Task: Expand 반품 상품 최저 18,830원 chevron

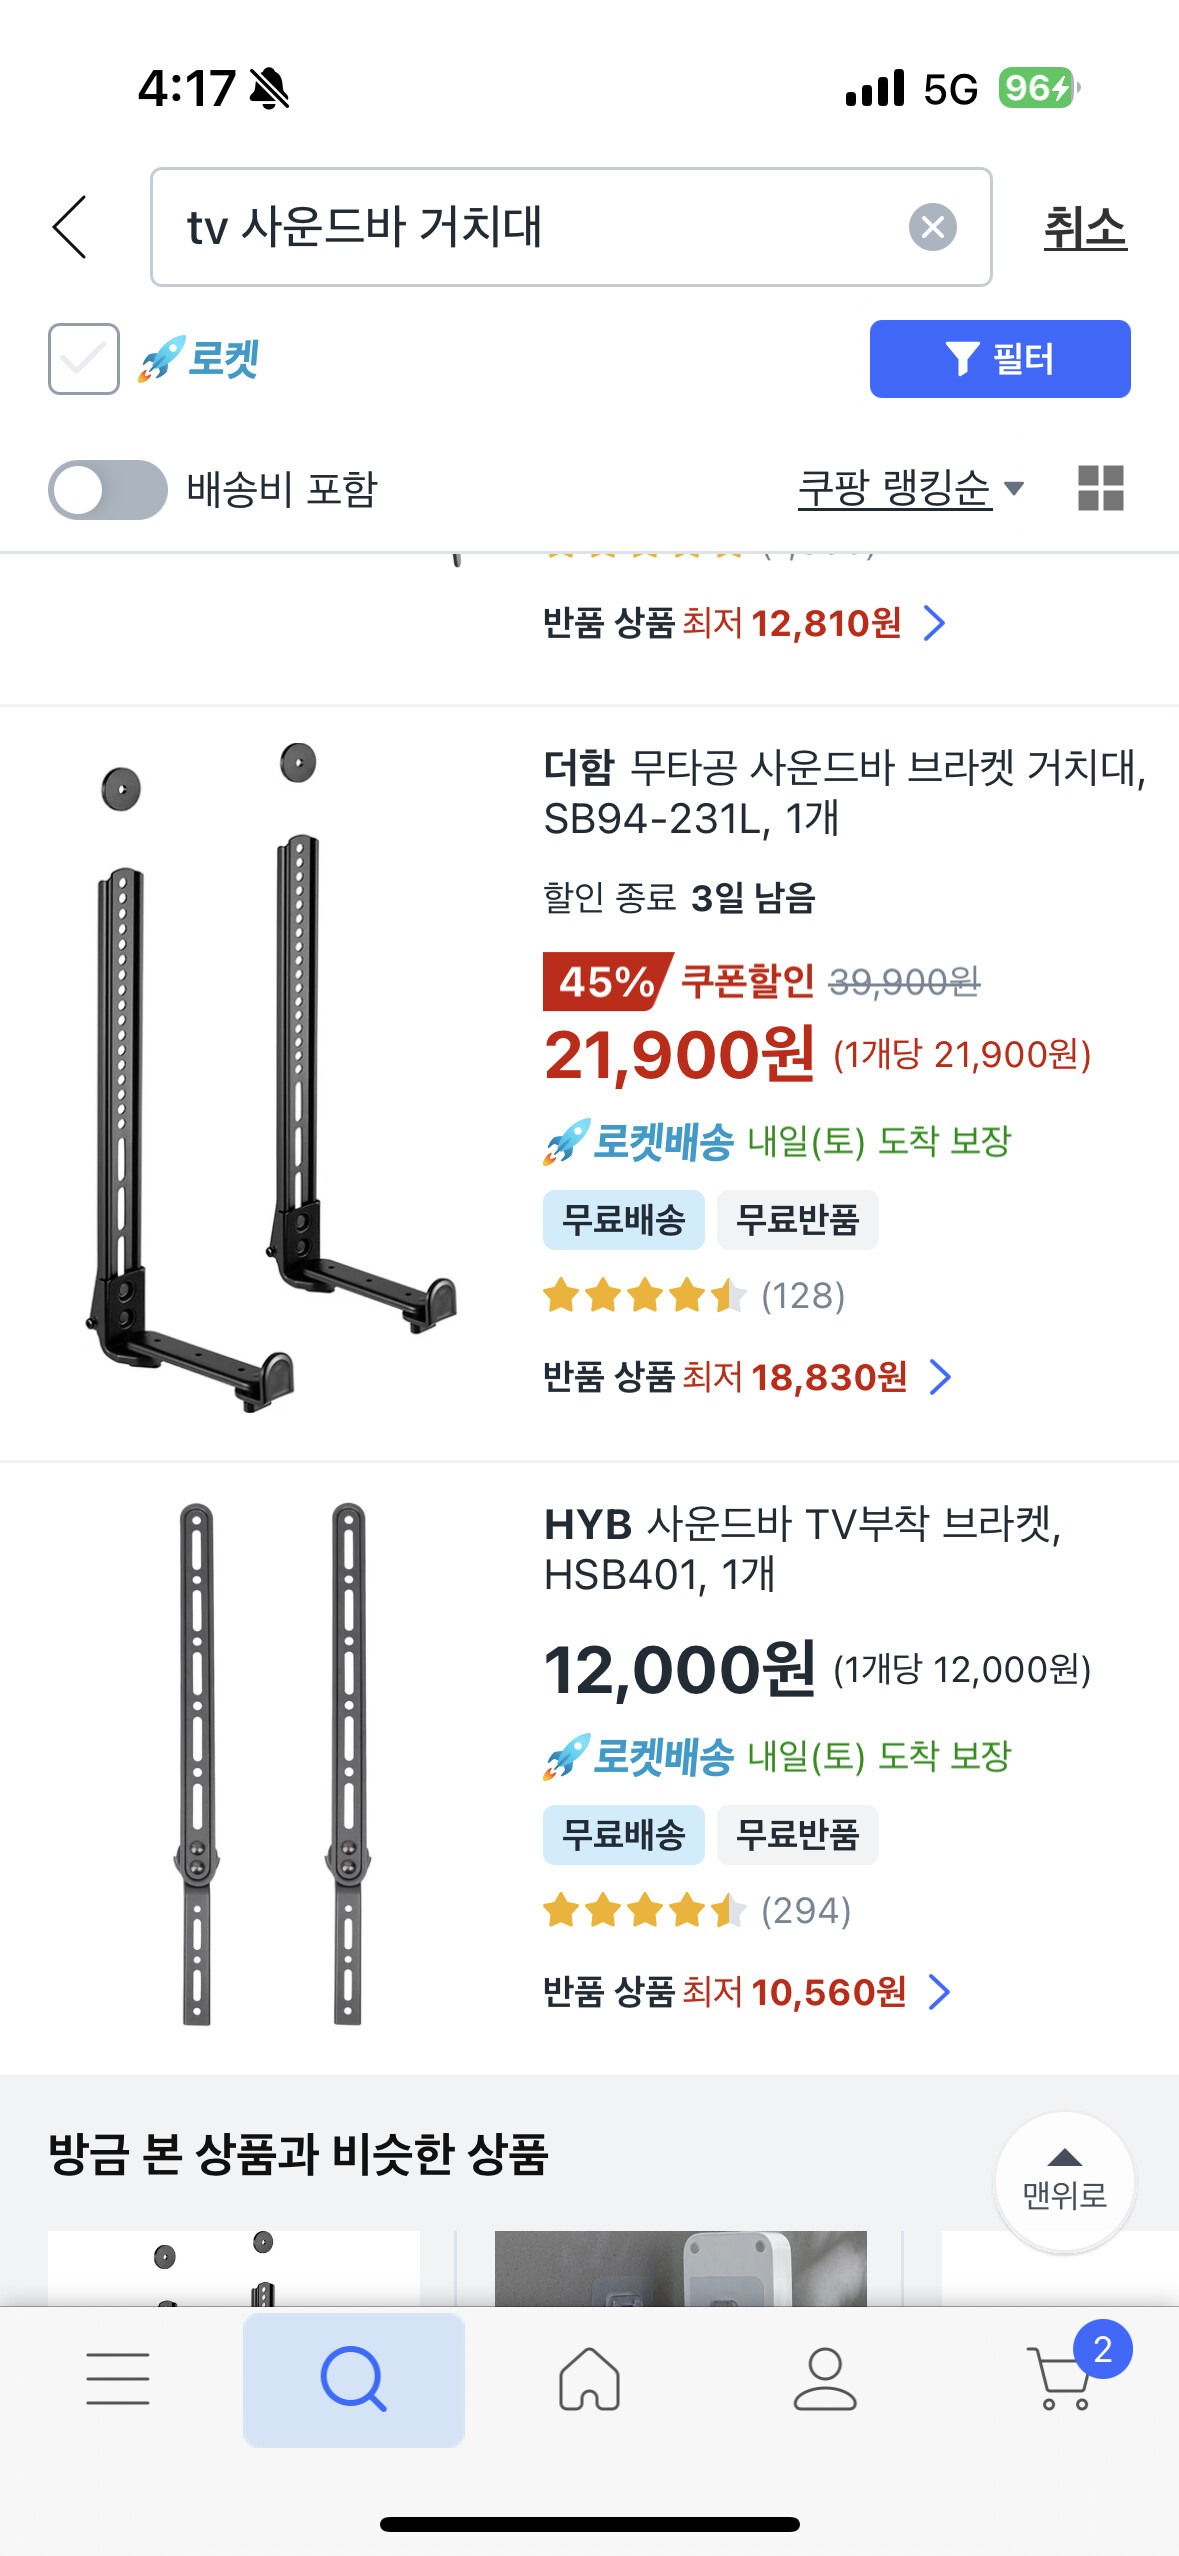Action: 940,1377
